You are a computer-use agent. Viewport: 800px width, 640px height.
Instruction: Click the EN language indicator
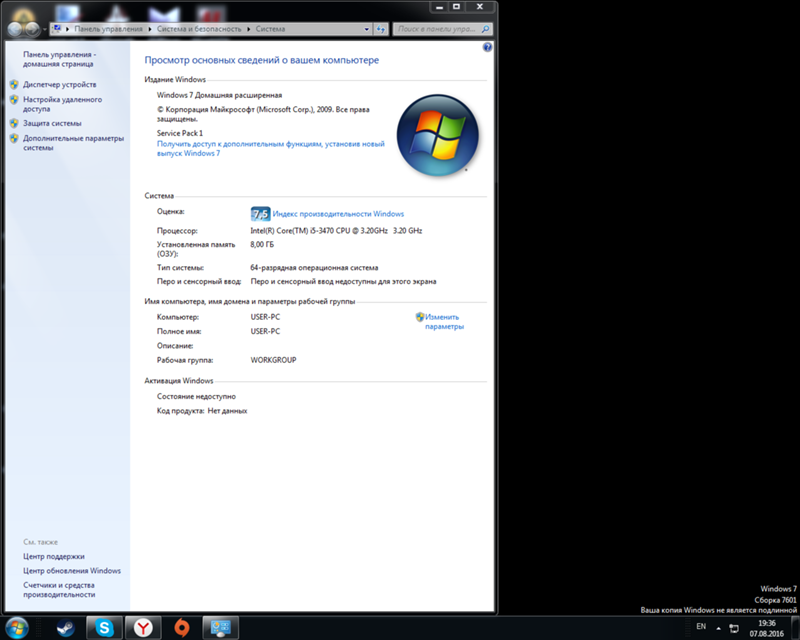[x=701, y=626]
